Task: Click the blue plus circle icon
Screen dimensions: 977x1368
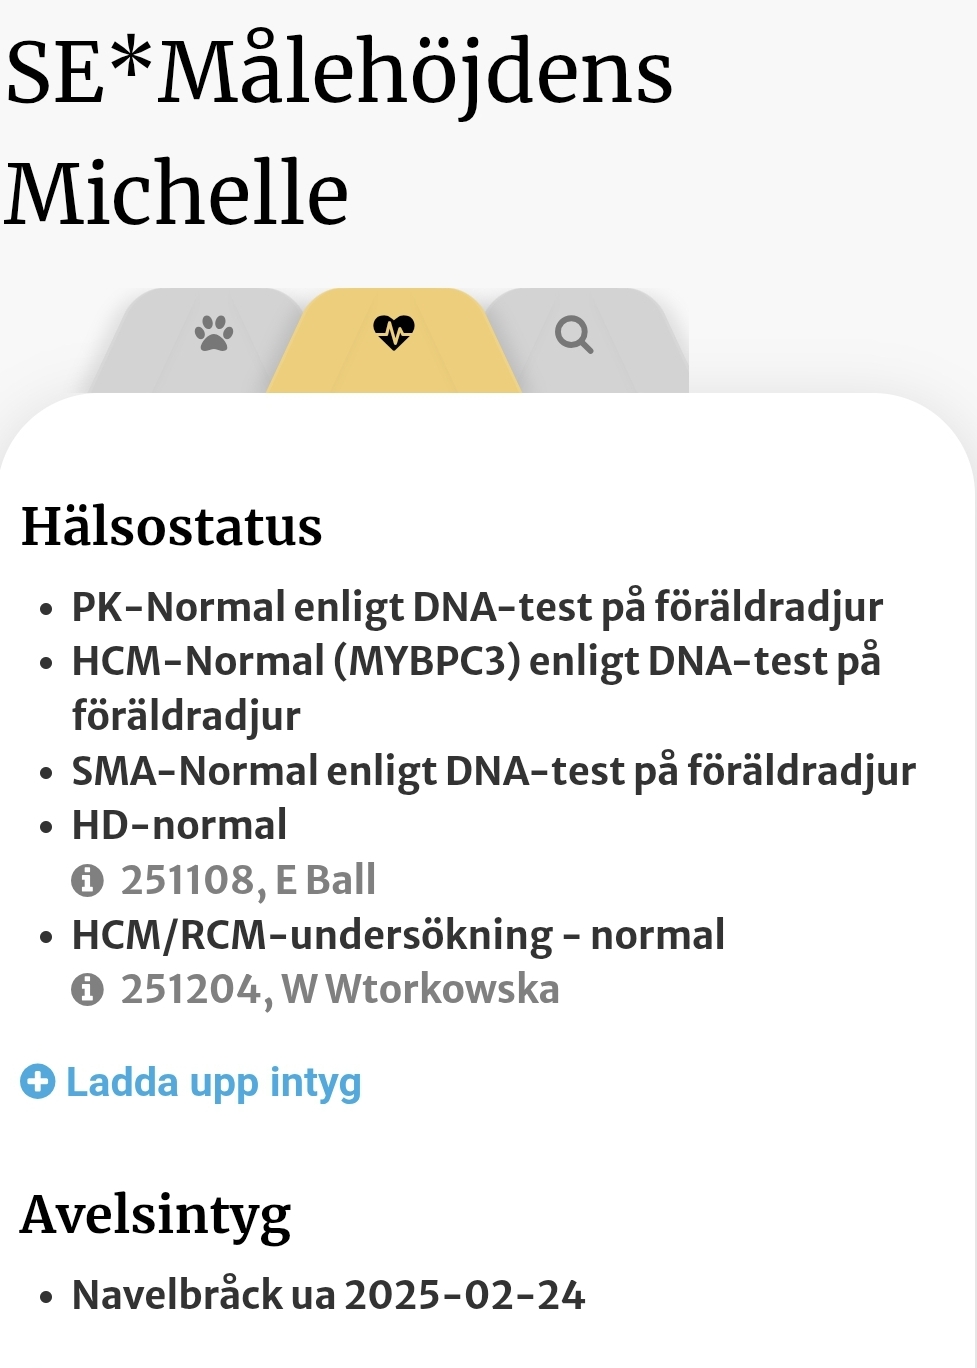Action: coord(38,1082)
